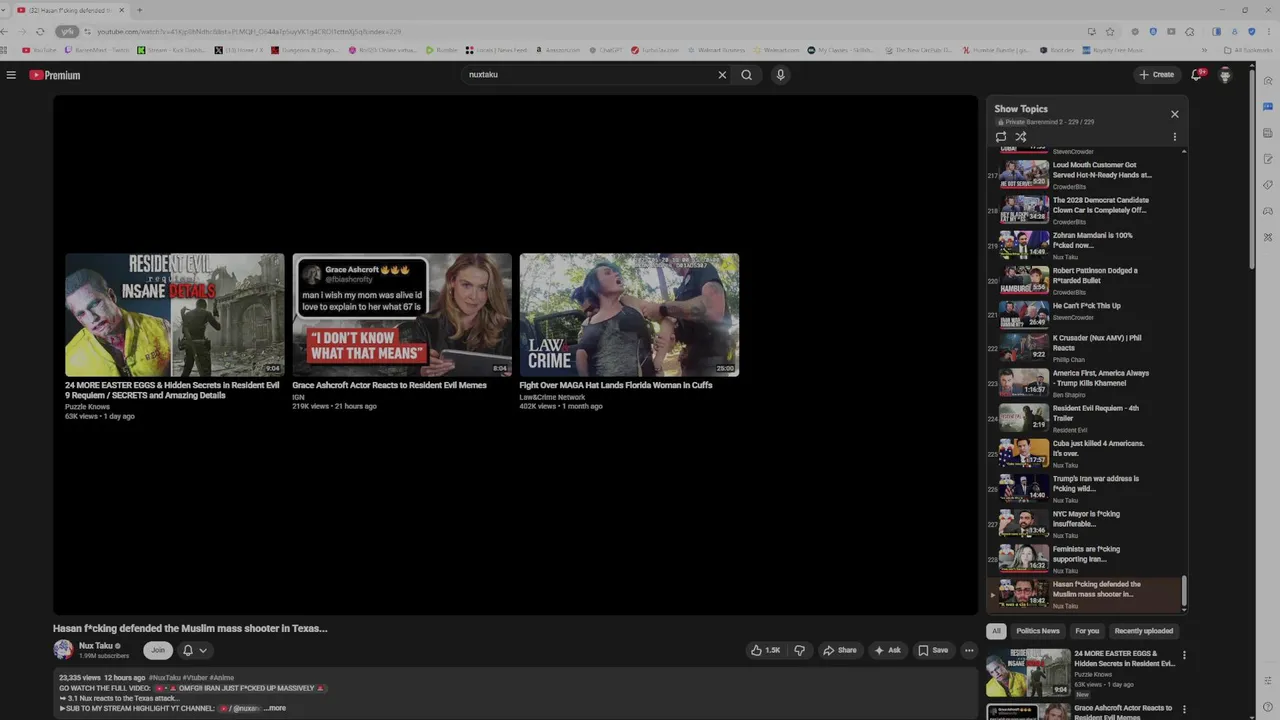
Task: Select the All filter chip
Action: pos(996,631)
